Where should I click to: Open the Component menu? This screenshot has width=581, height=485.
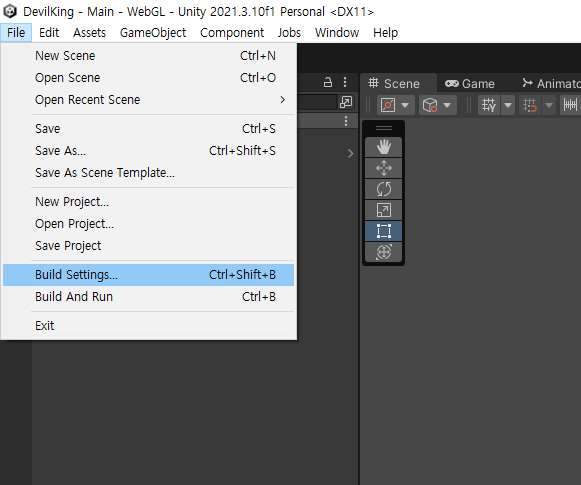tap(232, 33)
